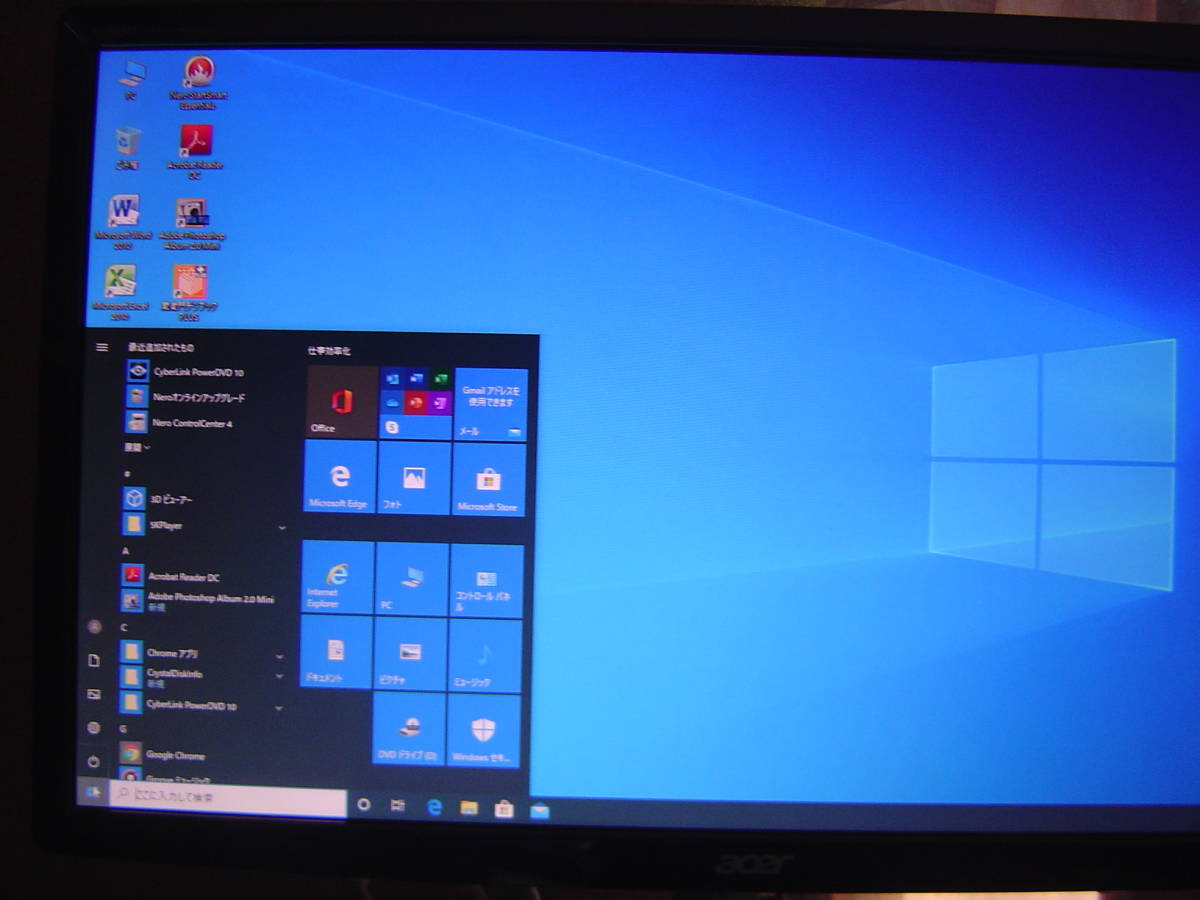Open the Pictures tile
Image resolution: width=1200 pixels, height=900 pixels.
410,654
